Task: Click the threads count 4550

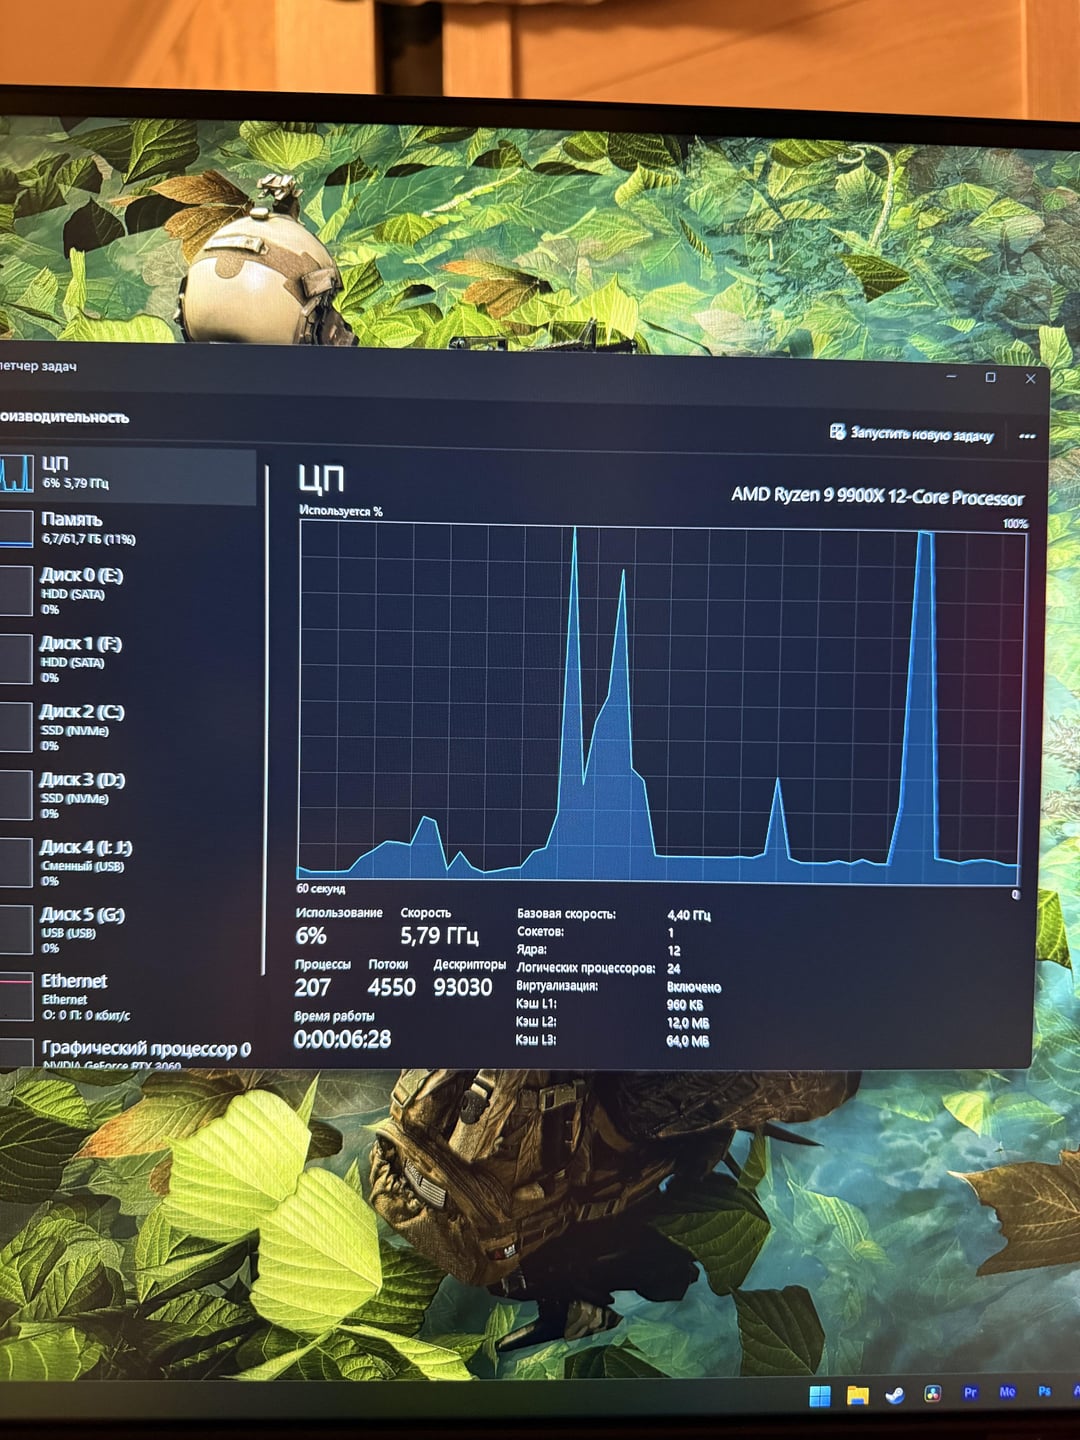Action: (x=391, y=987)
